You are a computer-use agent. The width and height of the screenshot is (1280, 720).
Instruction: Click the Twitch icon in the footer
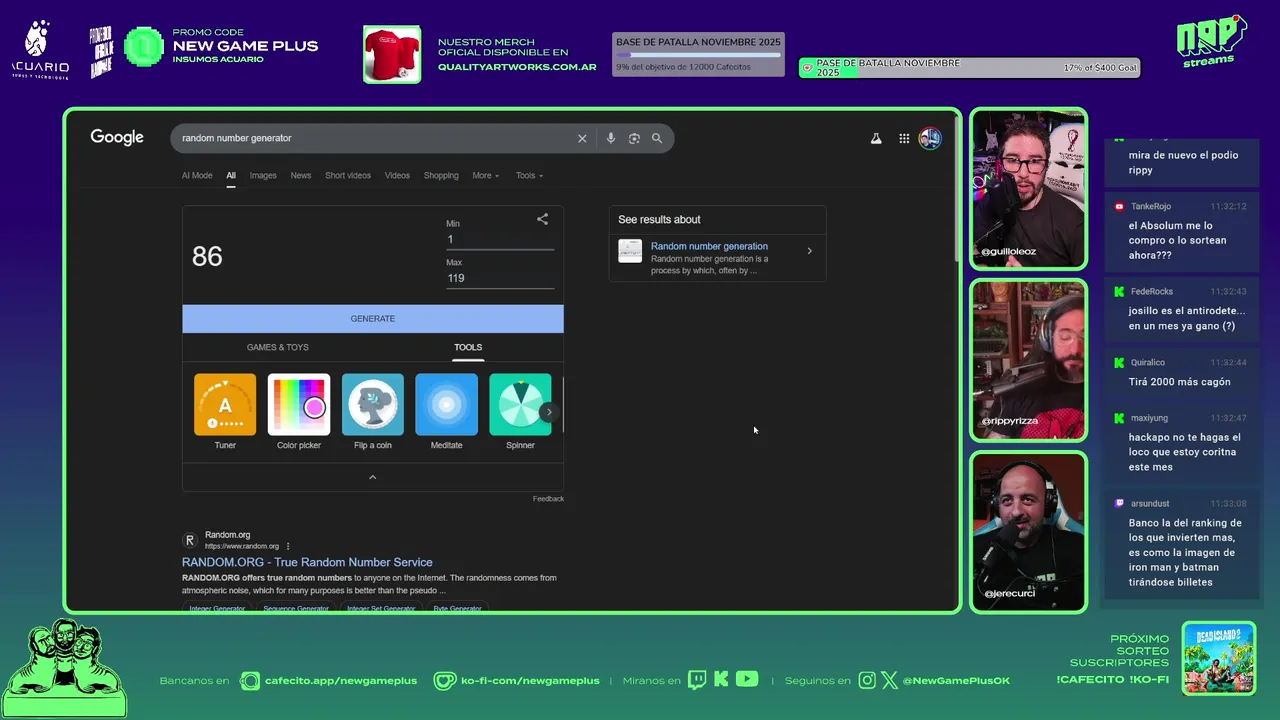697,680
